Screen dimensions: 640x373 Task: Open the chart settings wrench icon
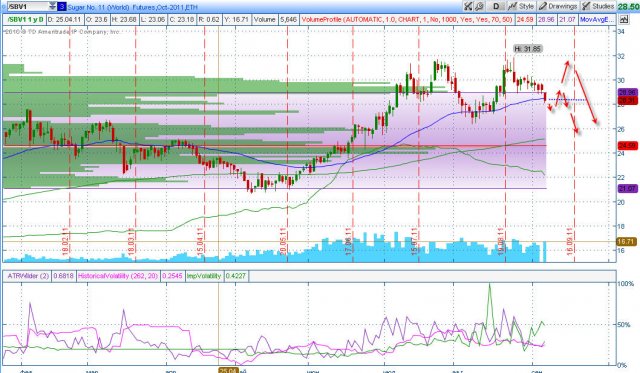[x=479, y=6]
